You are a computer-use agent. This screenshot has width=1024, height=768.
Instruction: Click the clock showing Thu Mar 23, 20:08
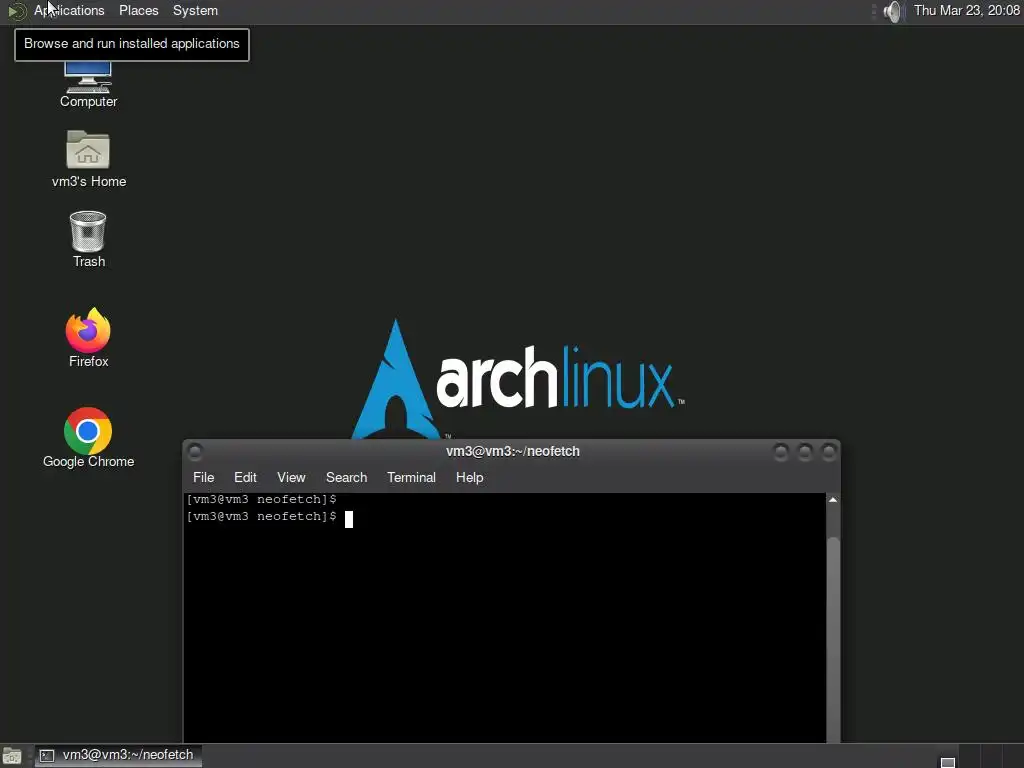[967, 10]
